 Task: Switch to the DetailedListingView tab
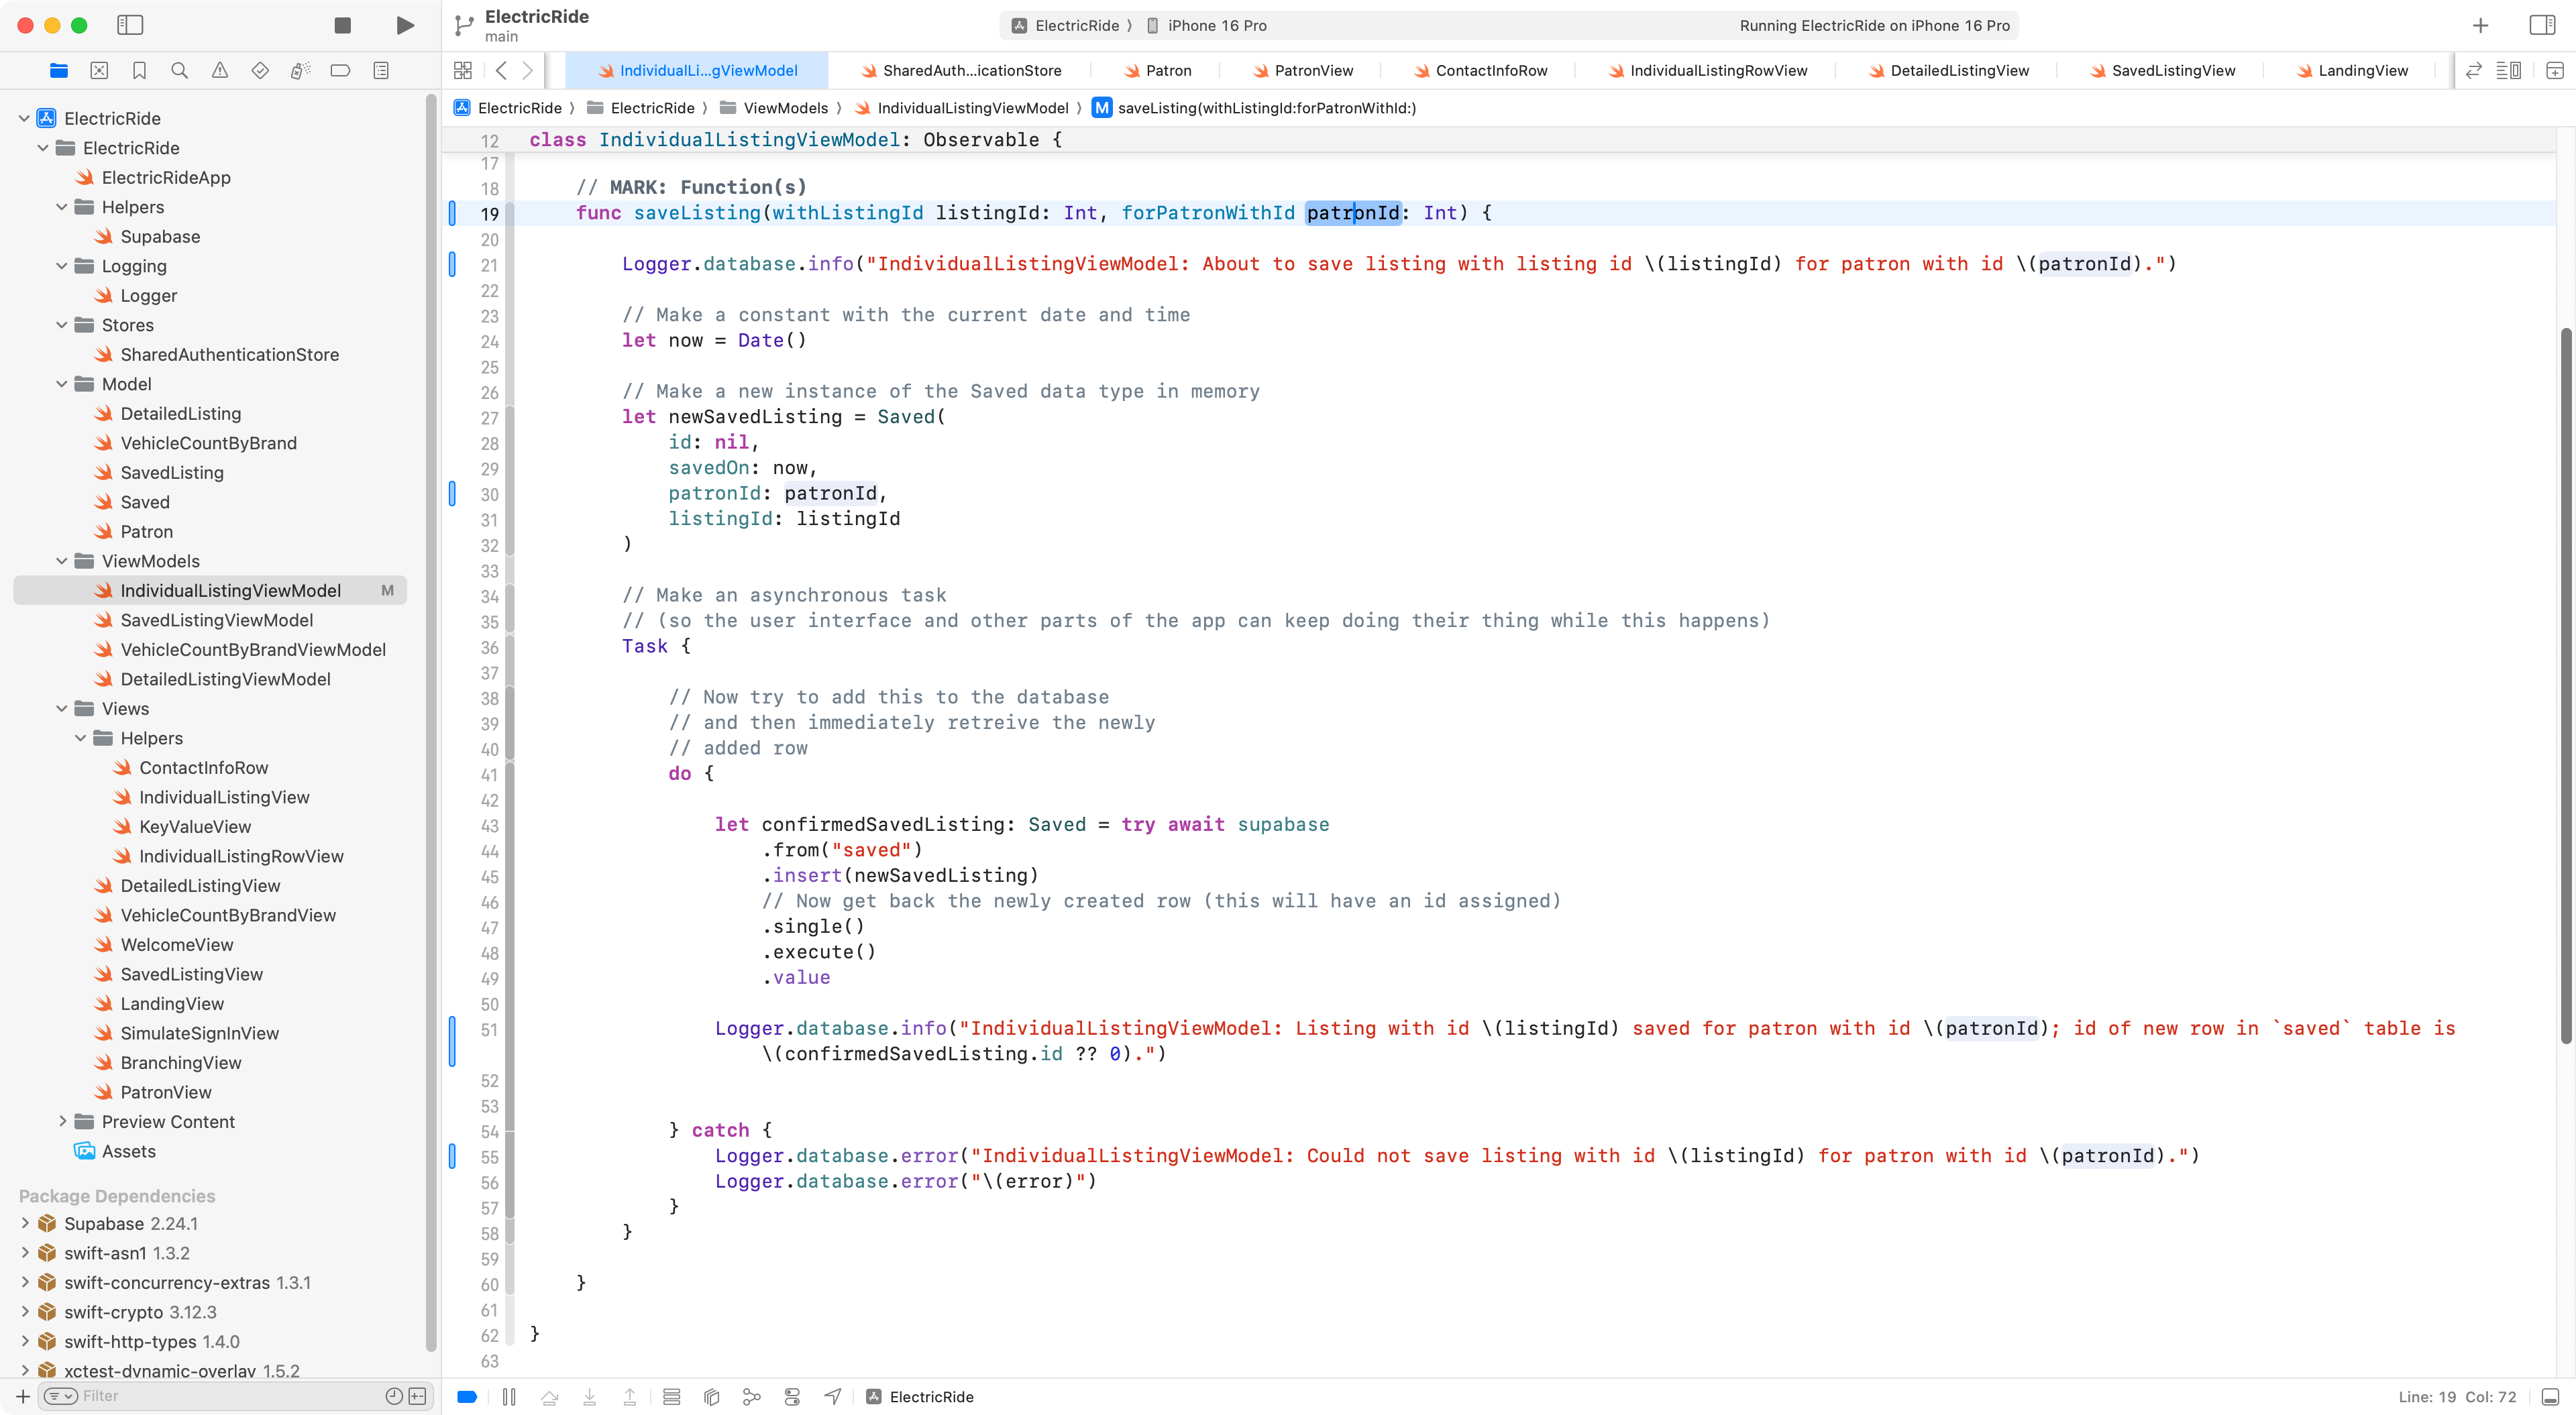[1958, 70]
